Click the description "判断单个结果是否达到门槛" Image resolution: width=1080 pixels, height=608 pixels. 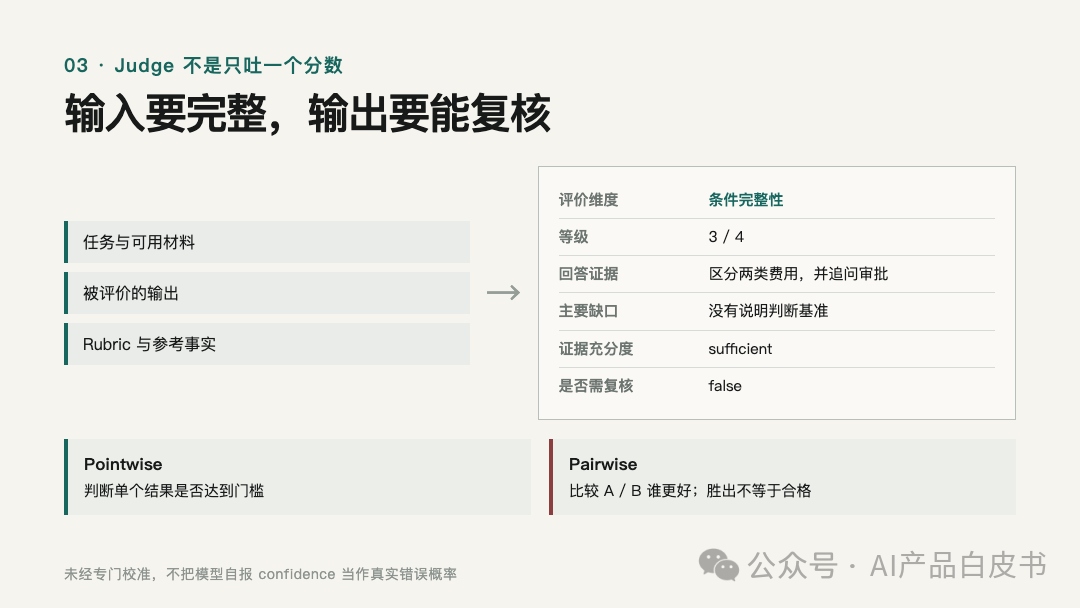tap(174, 490)
